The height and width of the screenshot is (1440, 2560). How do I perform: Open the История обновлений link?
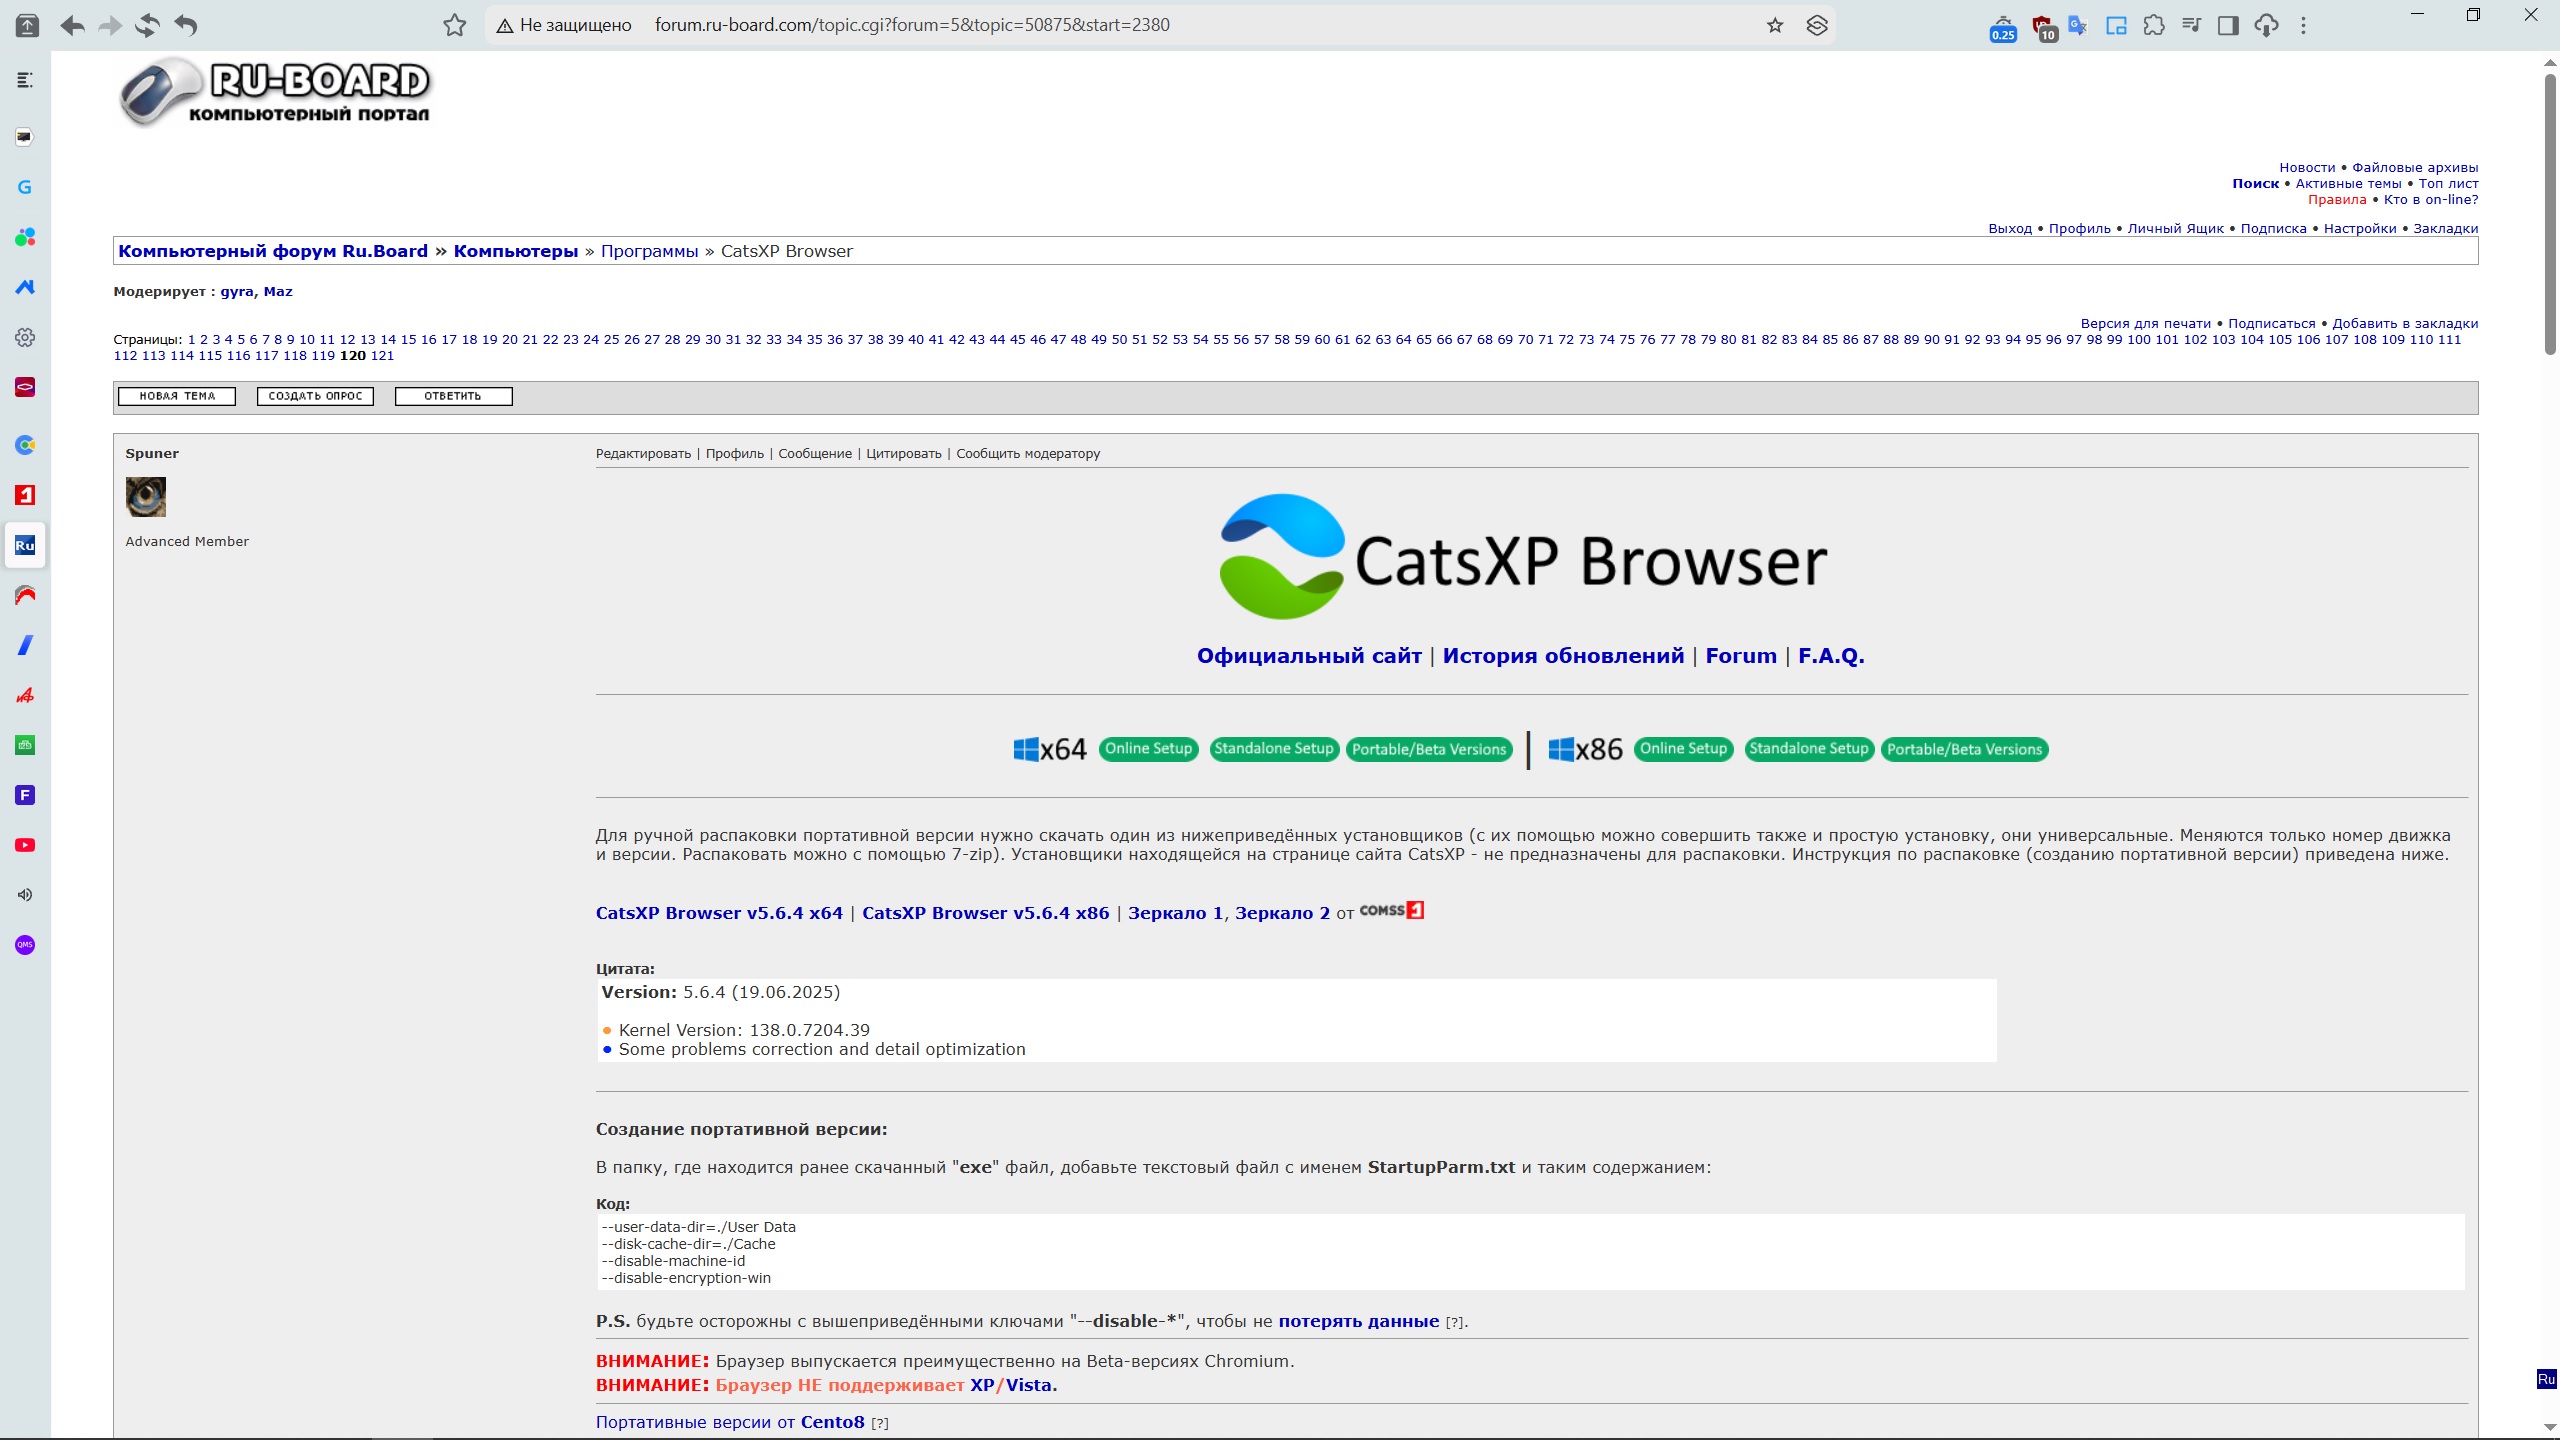(1563, 655)
